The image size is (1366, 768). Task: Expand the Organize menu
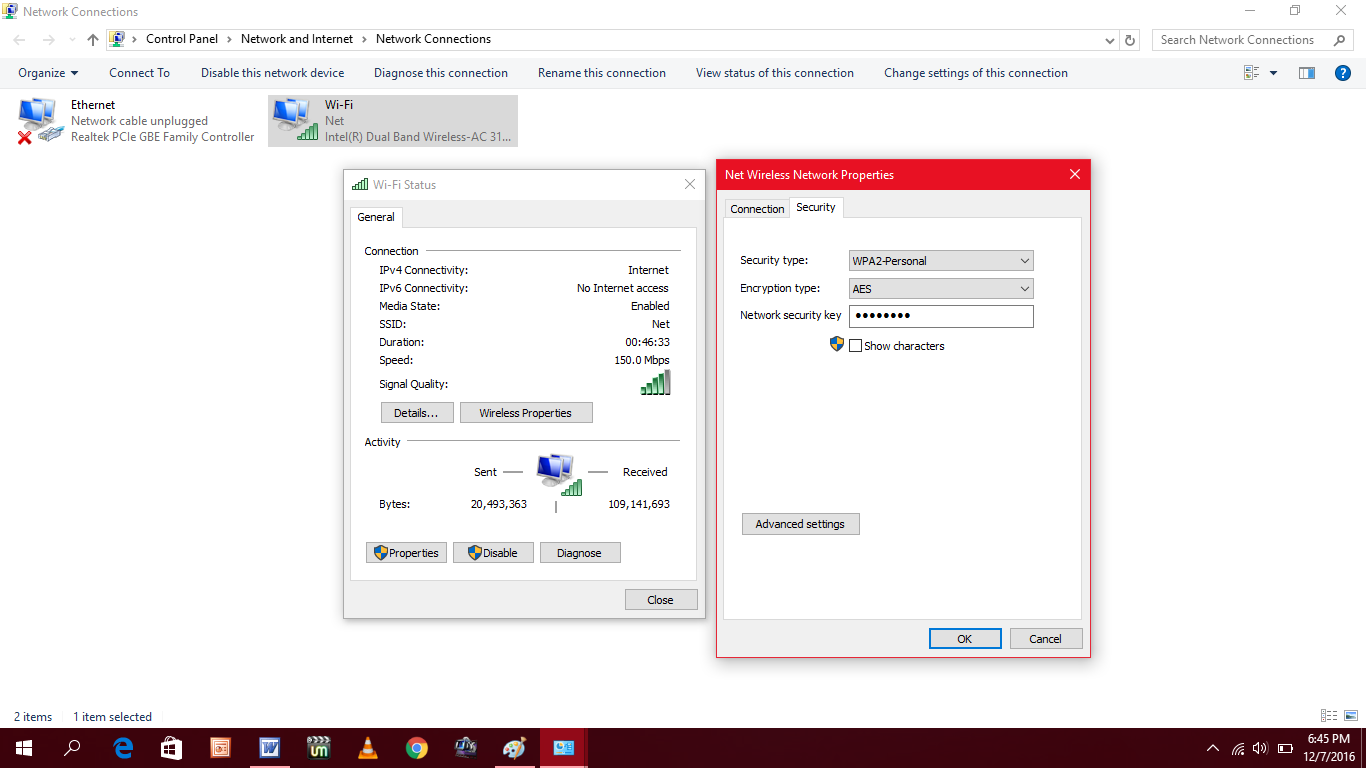coord(47,72)
